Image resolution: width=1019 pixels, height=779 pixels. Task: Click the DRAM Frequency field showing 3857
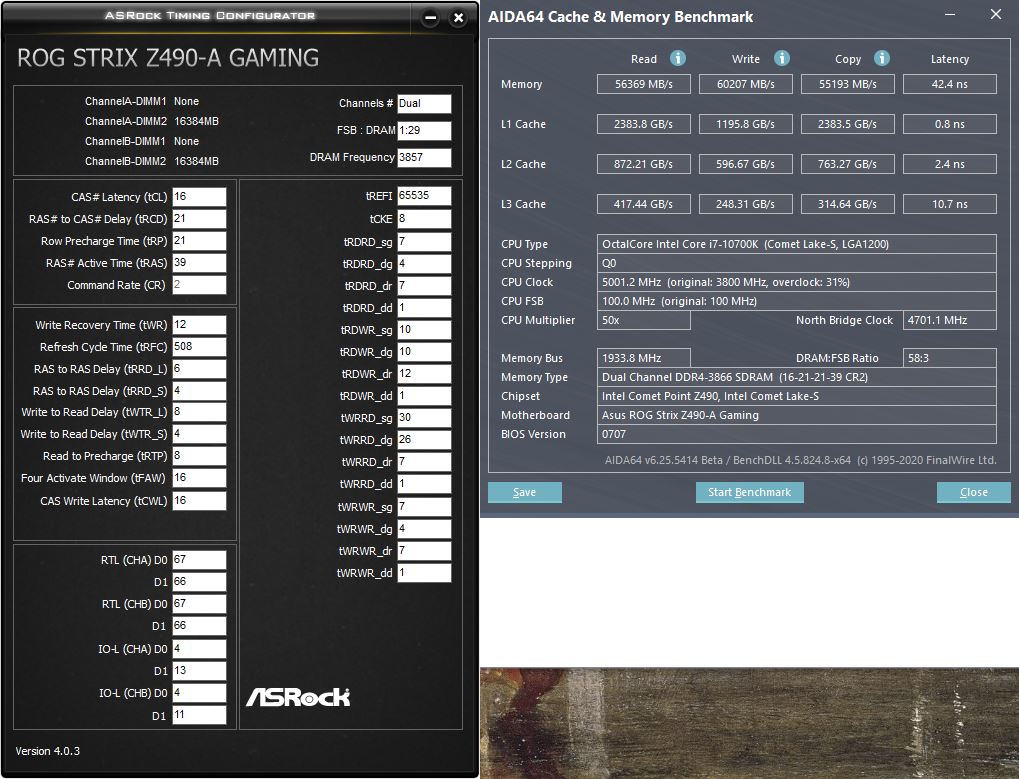424,158
